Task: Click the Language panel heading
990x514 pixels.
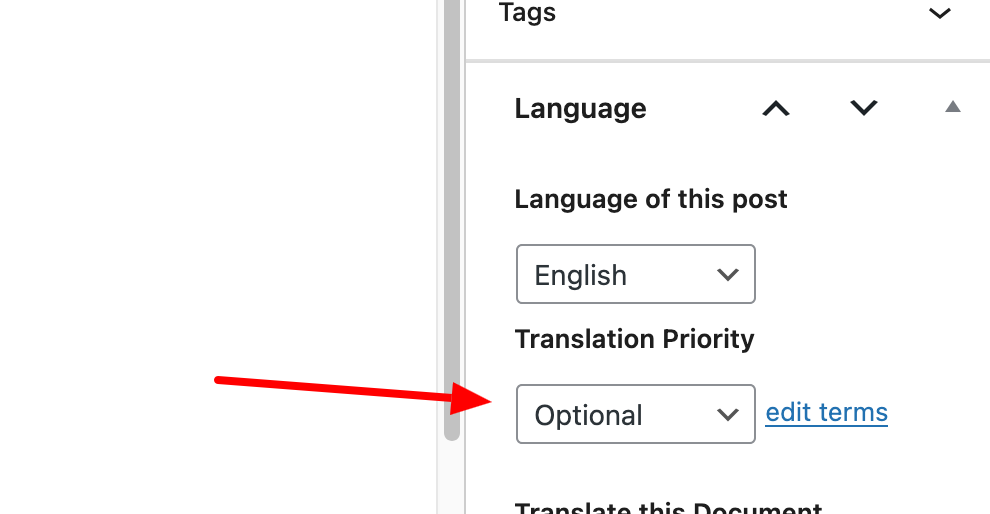Action: 580,109
